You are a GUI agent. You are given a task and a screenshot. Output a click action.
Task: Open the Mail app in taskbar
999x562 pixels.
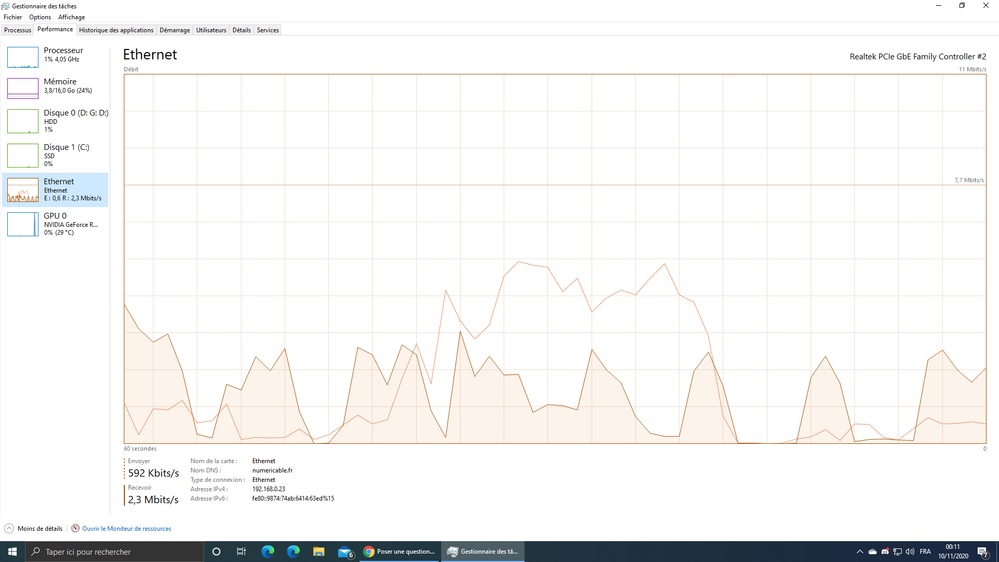345,551
